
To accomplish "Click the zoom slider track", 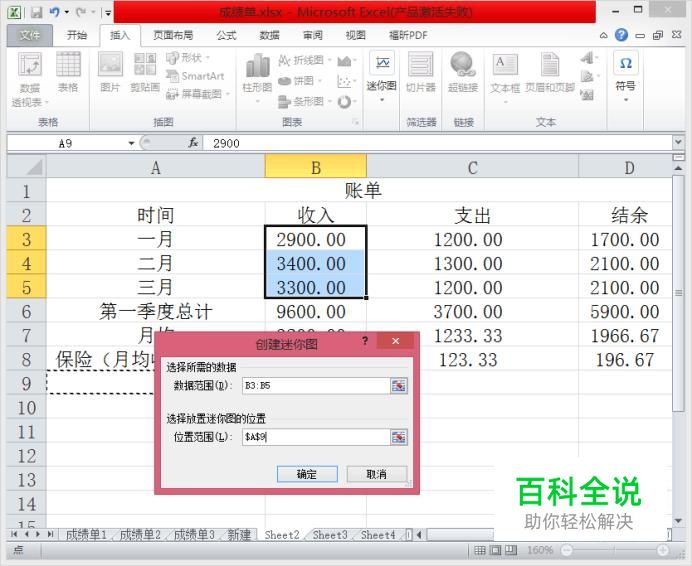I will click(615, 550).
